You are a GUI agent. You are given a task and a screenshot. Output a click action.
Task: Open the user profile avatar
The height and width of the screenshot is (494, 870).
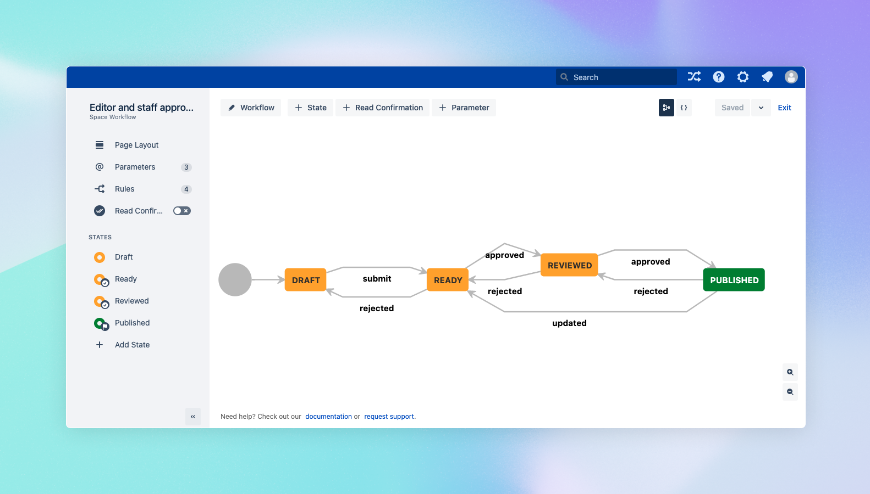click(791, 77)
